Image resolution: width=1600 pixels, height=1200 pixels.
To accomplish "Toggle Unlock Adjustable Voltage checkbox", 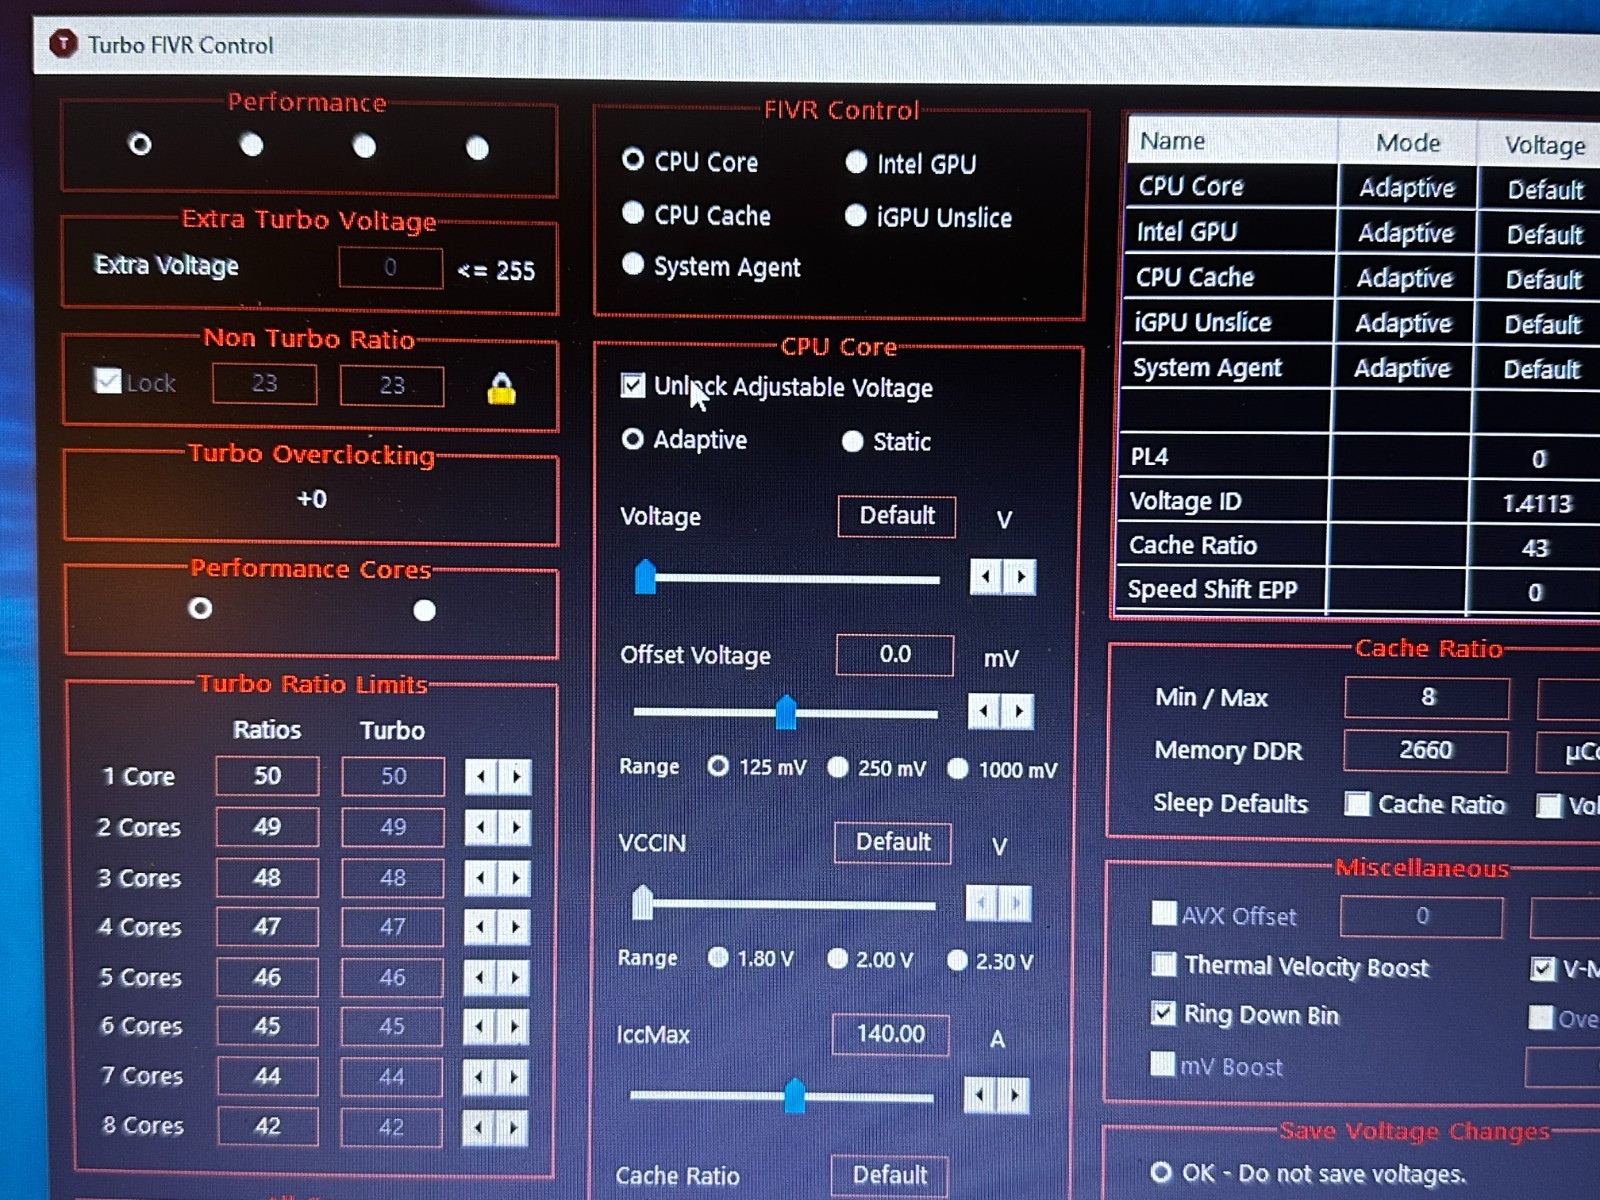I will click(x=633, y=385).
